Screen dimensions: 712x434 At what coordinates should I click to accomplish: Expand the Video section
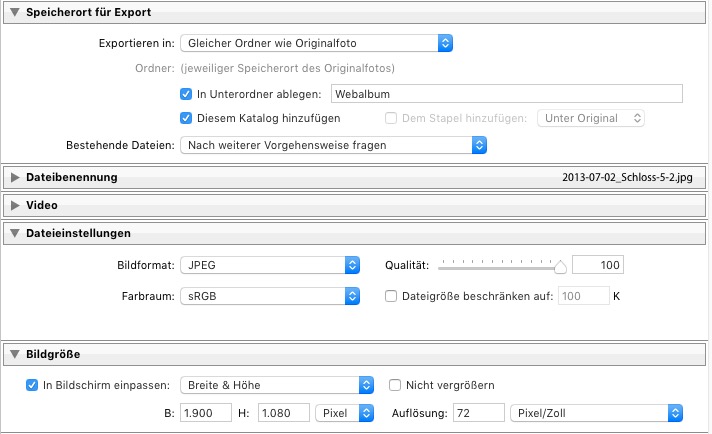click(x=14, y=205)
